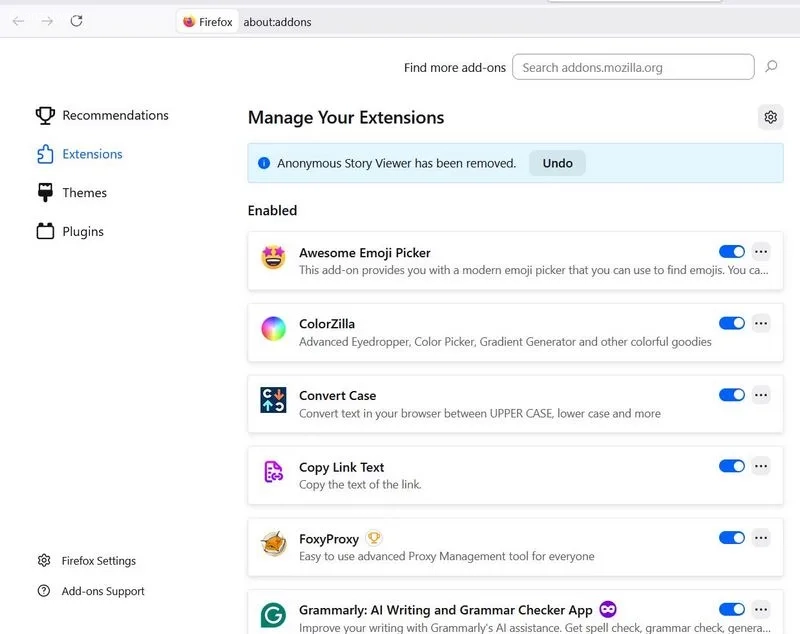
Task: Disable FoxyProxy using its toggle
Action: [x=732, y=538]
